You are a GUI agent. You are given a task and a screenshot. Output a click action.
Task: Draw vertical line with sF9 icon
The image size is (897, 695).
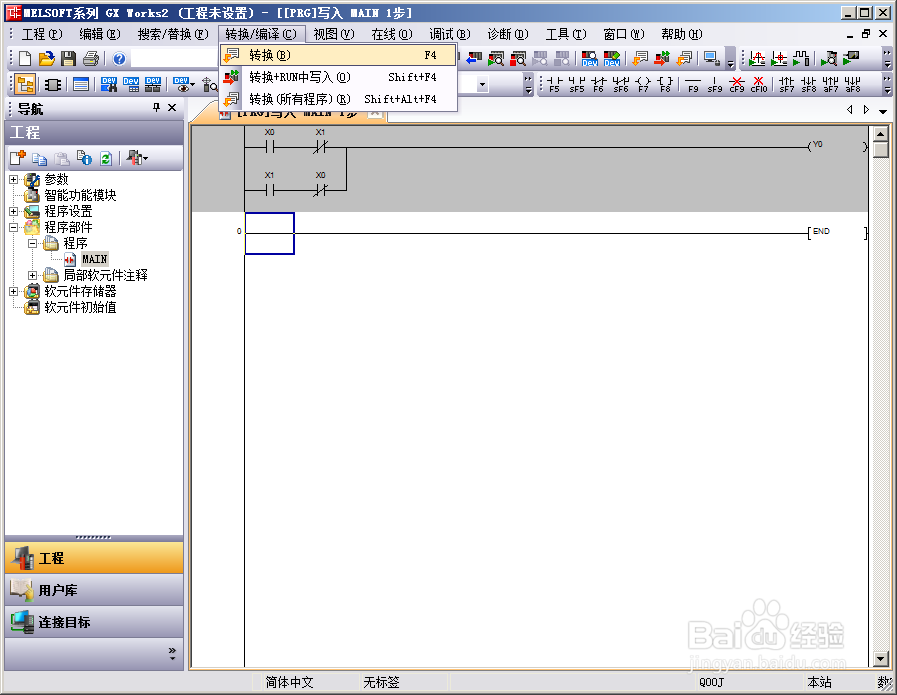tap(715, 85)
